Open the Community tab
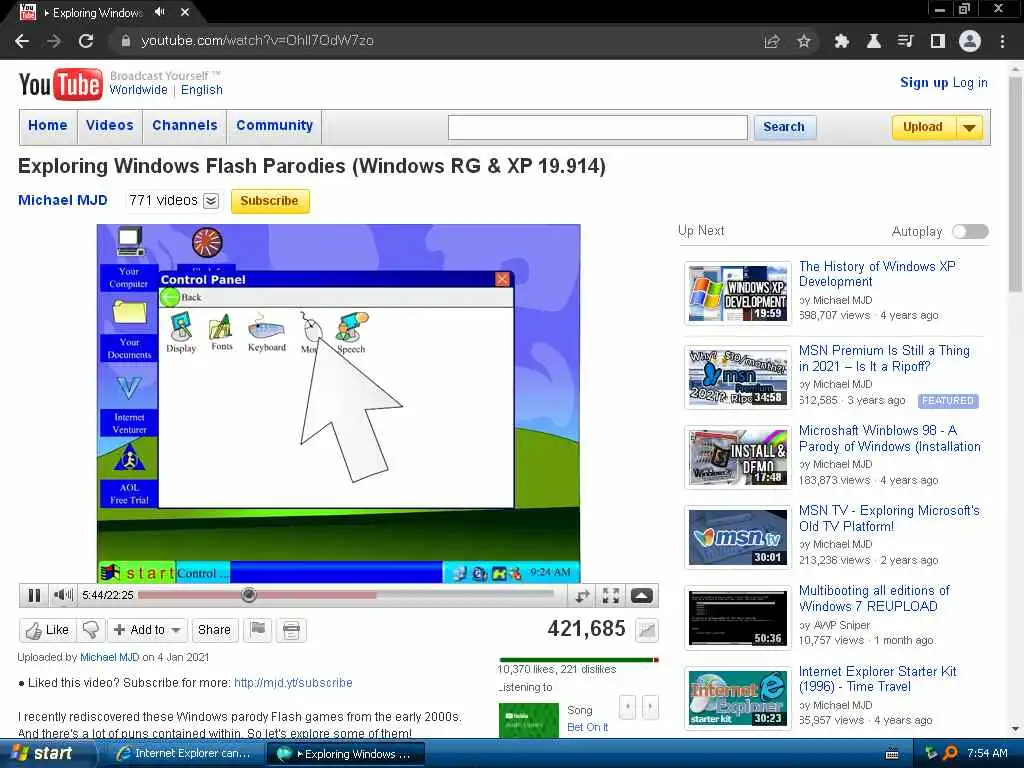This screenshot has width=1024, height=768. [x=274, y=125]
